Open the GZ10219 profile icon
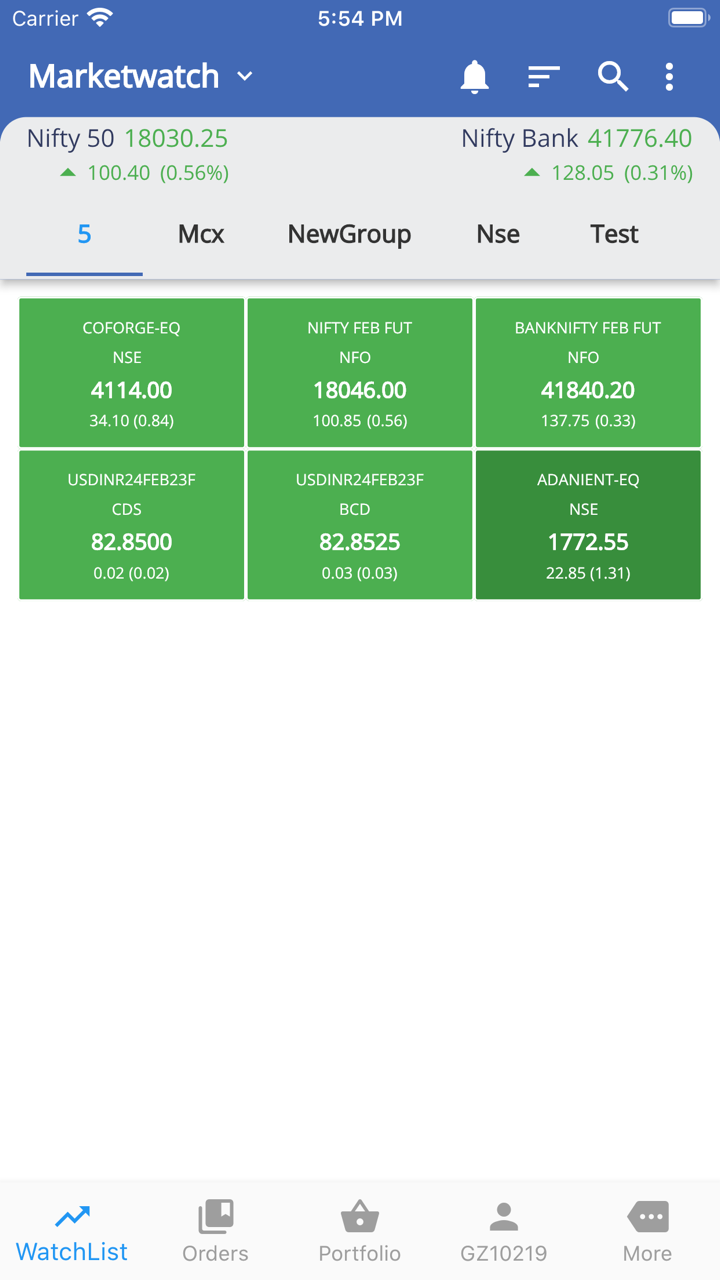The height and width of the screenshot is (1280, 720). click(x=503, y=1217)
